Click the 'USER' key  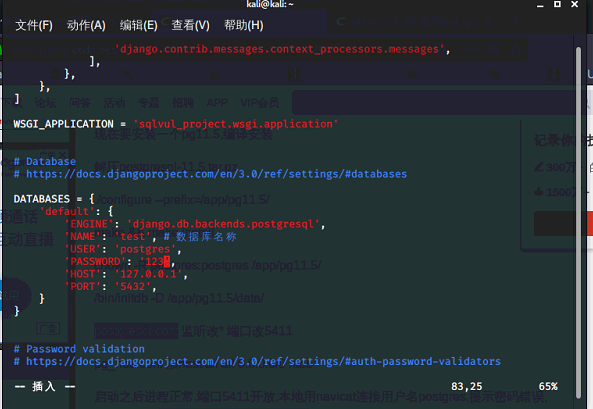point(82,249)
